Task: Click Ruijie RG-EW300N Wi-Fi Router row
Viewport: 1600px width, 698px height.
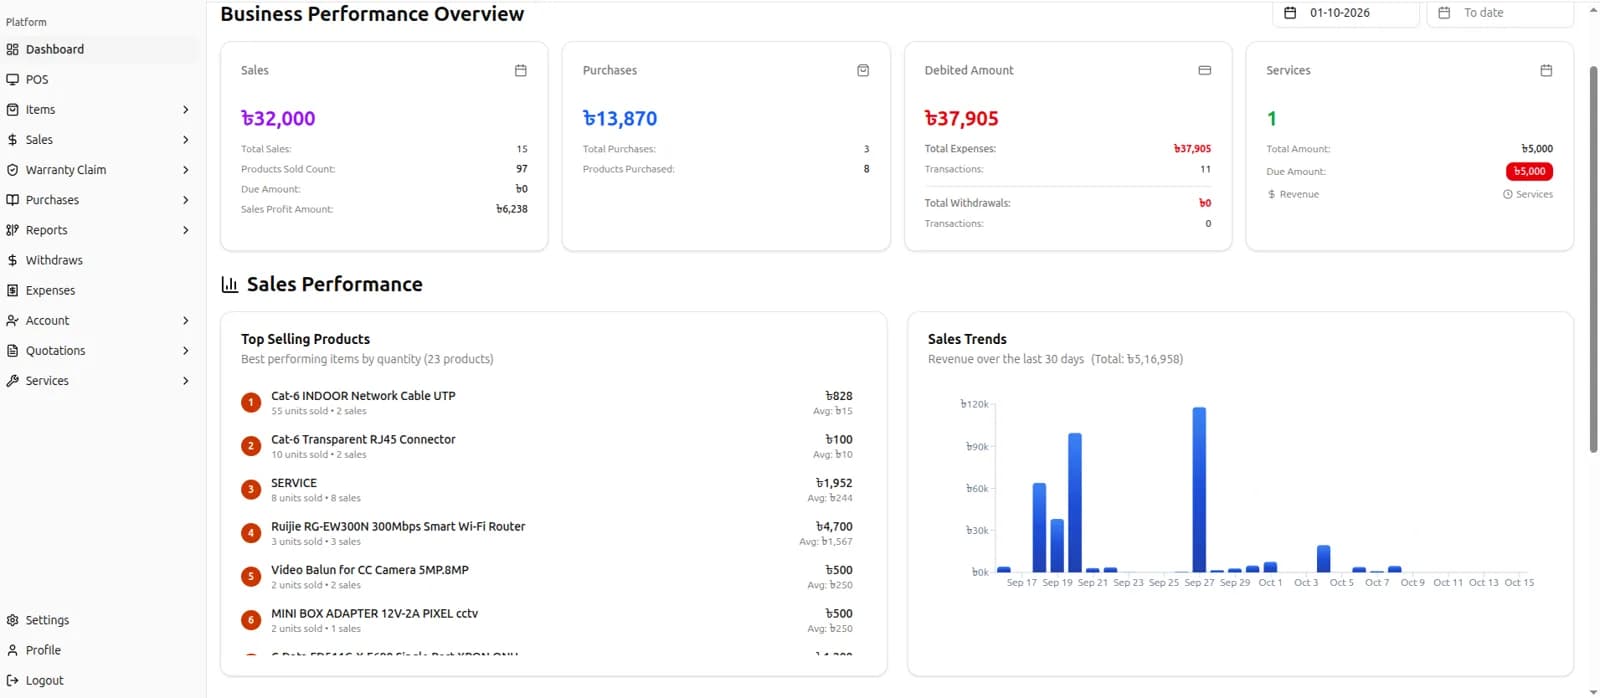Action: click(547, 533)
